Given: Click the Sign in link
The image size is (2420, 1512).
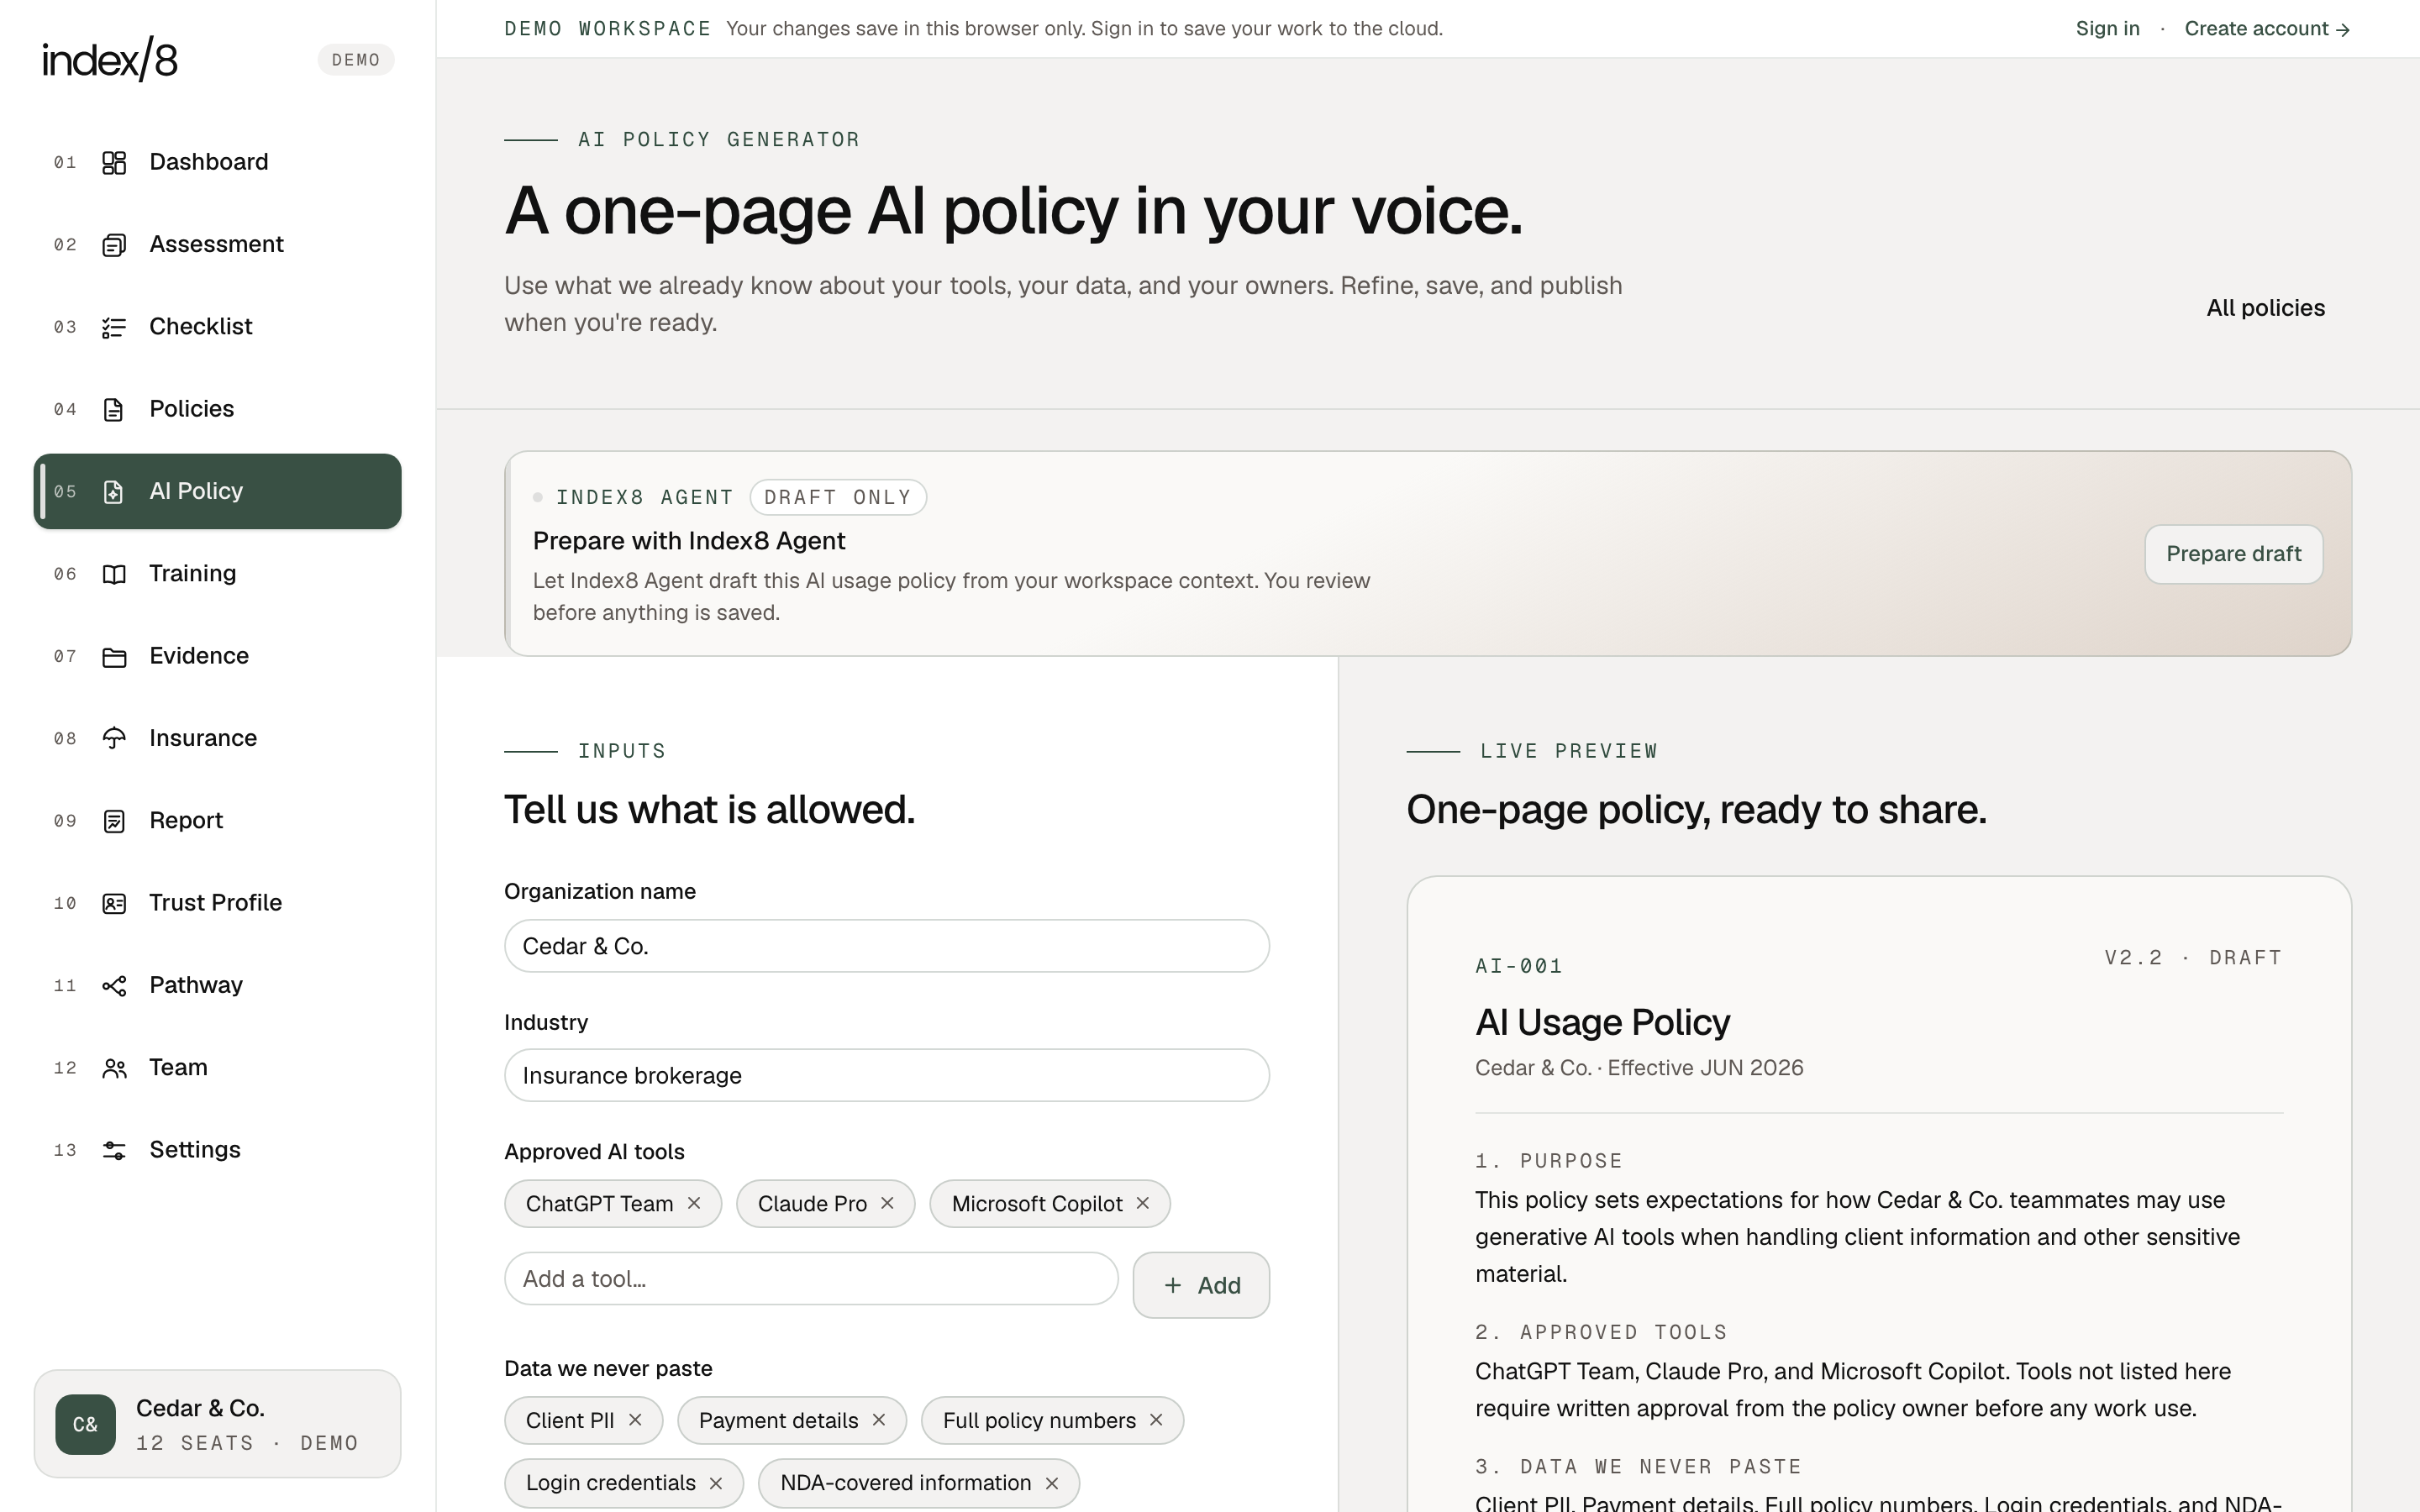Looking at the screenshot, I should click(x=2107, y=29).
